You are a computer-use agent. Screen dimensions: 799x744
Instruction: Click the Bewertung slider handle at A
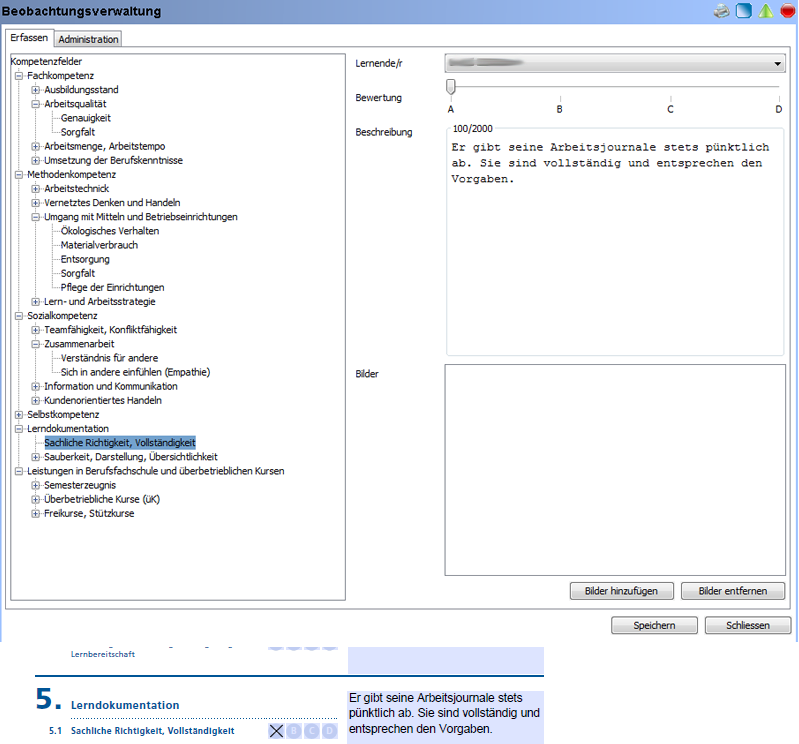(x=450, y=87)
